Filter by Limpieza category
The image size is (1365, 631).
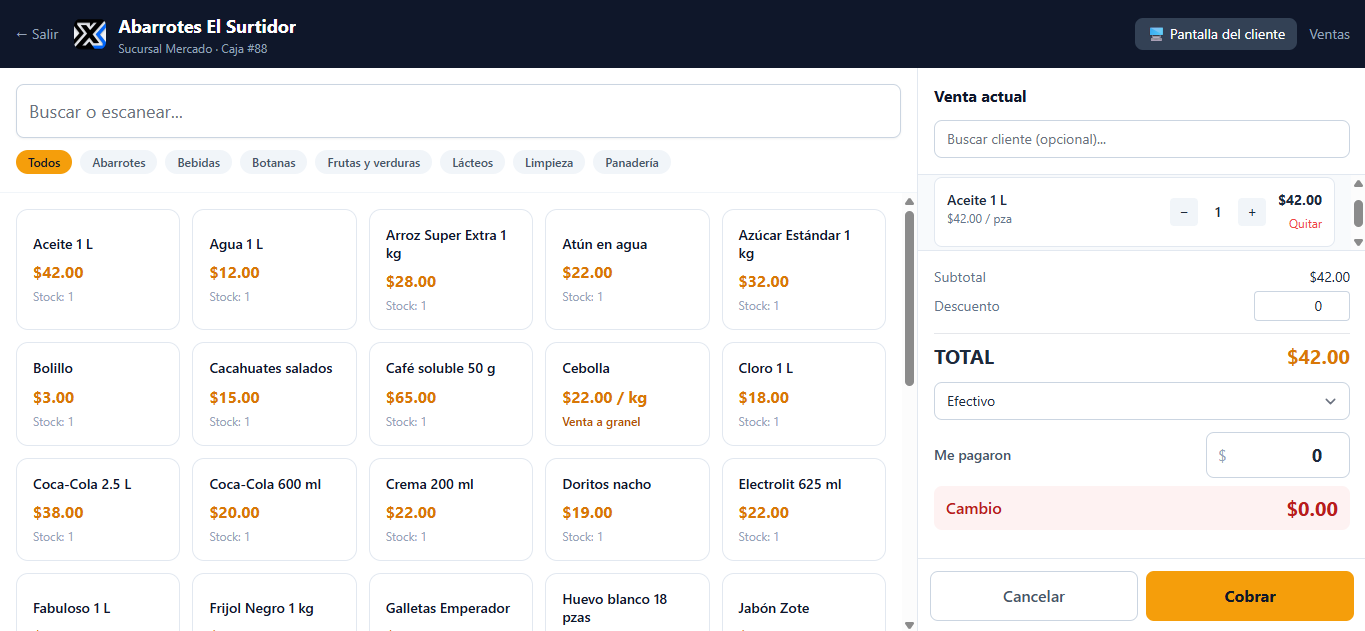pyautogui.click(x=549, y=162)
